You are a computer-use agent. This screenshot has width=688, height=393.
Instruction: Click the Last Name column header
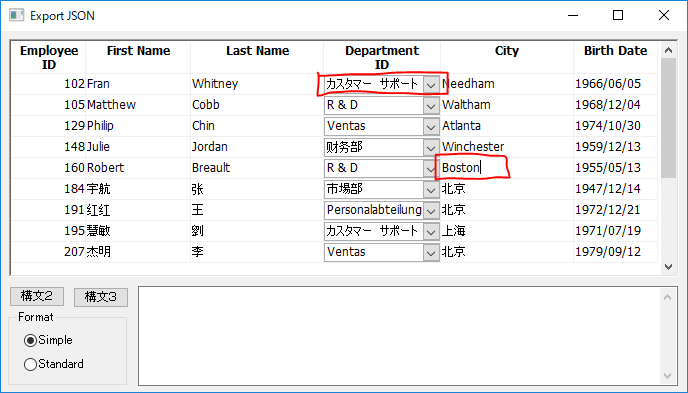pyautogui.click(x=258, y=57)
